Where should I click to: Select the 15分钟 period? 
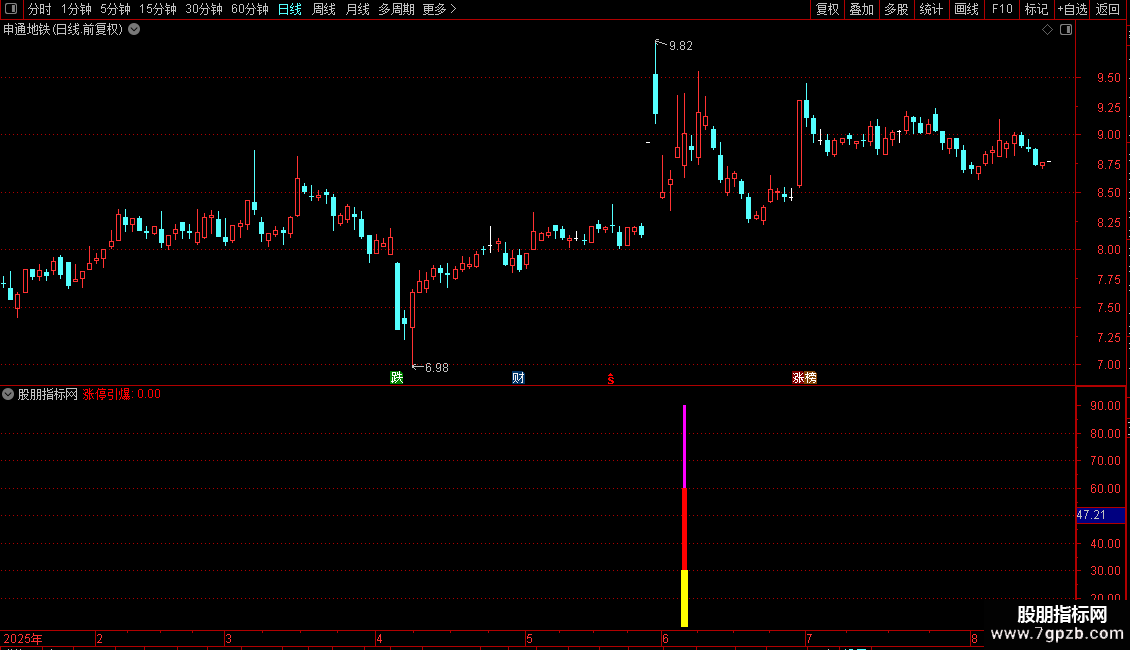(157, 9)
